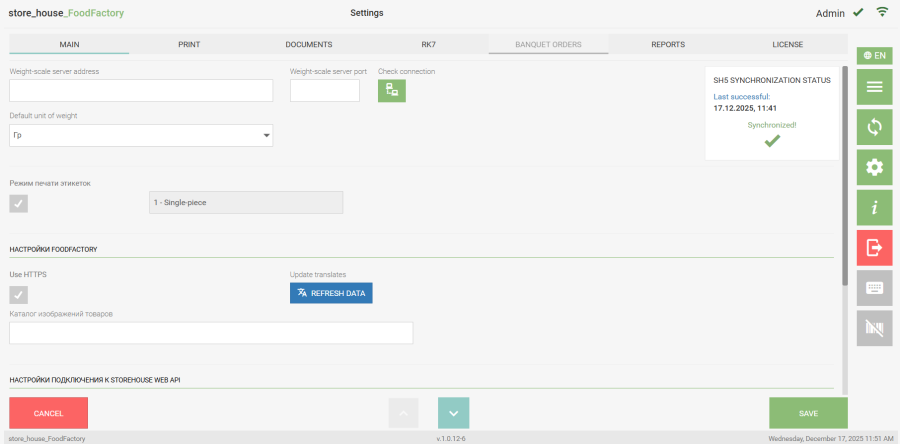Switch language with the EN selector
This screenshot has height=444, width=900.
point(874,56)
